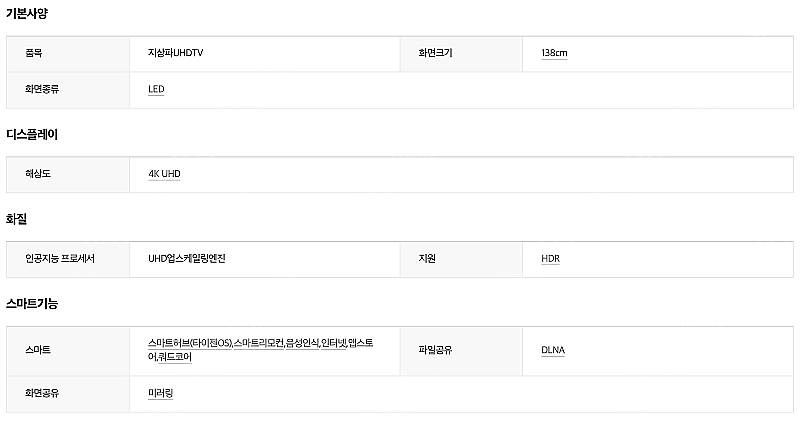Click the 인공지능 프로세서 label cell
Image resolution: width=800 pixels, height=421 pixels.
68,259
